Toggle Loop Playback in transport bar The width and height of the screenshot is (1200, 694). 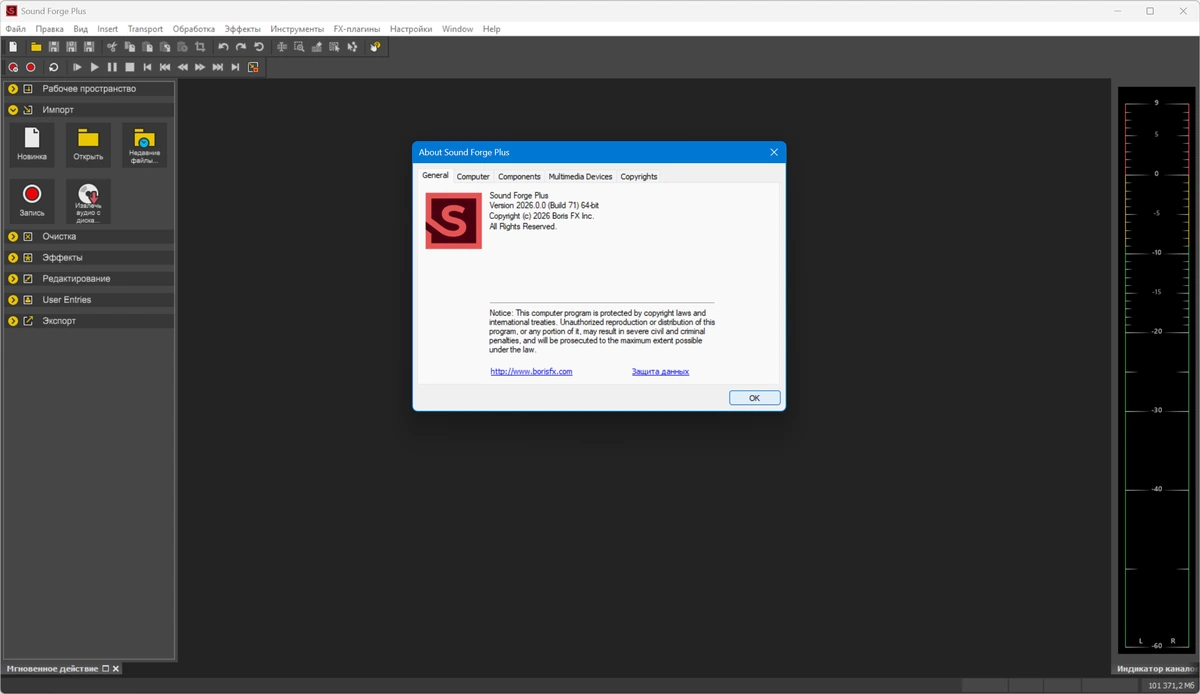coord(53,67)
